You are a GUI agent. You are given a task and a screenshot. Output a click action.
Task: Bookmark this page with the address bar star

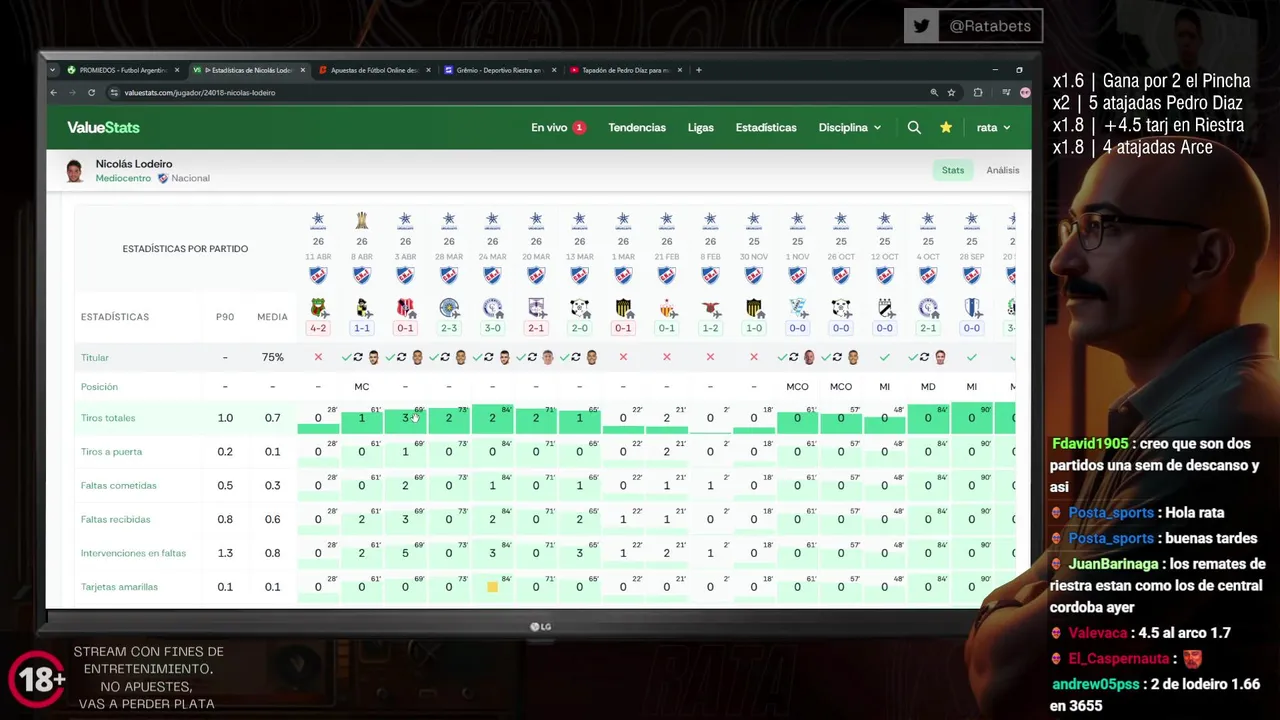tap(951, 92)
